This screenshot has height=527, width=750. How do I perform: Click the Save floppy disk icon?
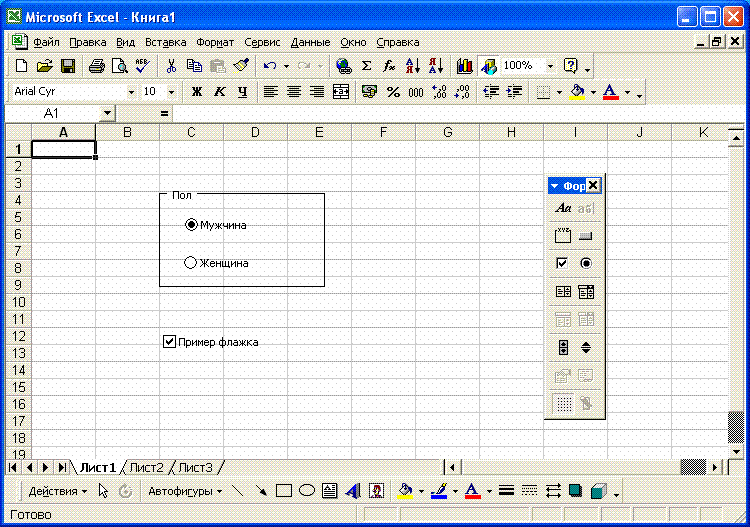click(x=68, y=66)
